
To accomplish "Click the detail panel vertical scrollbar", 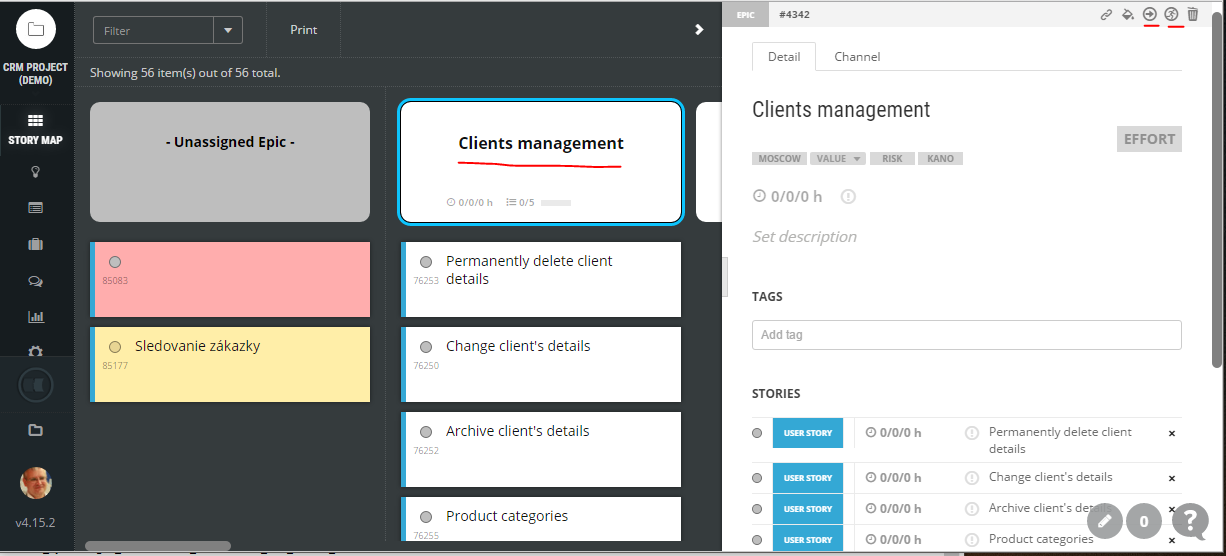I will [x=1217, y=190].
